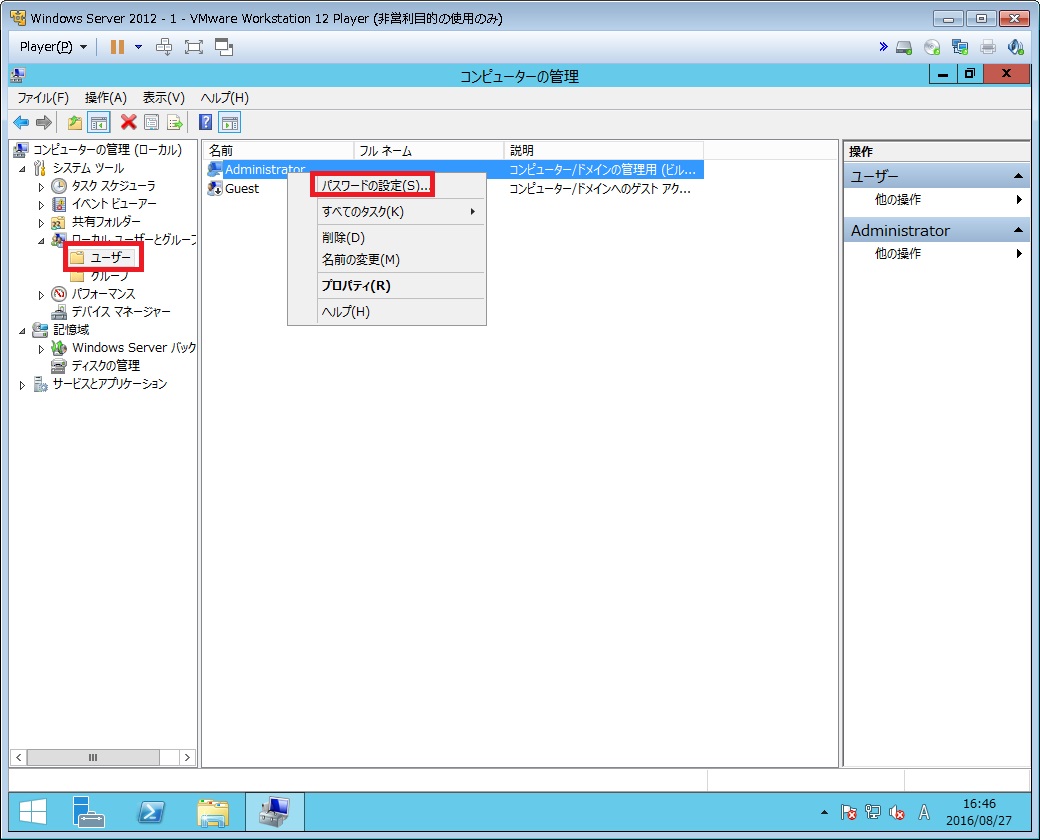
Task: Collapse the 記憶域 tree node
Action: (x=23, y=330)
